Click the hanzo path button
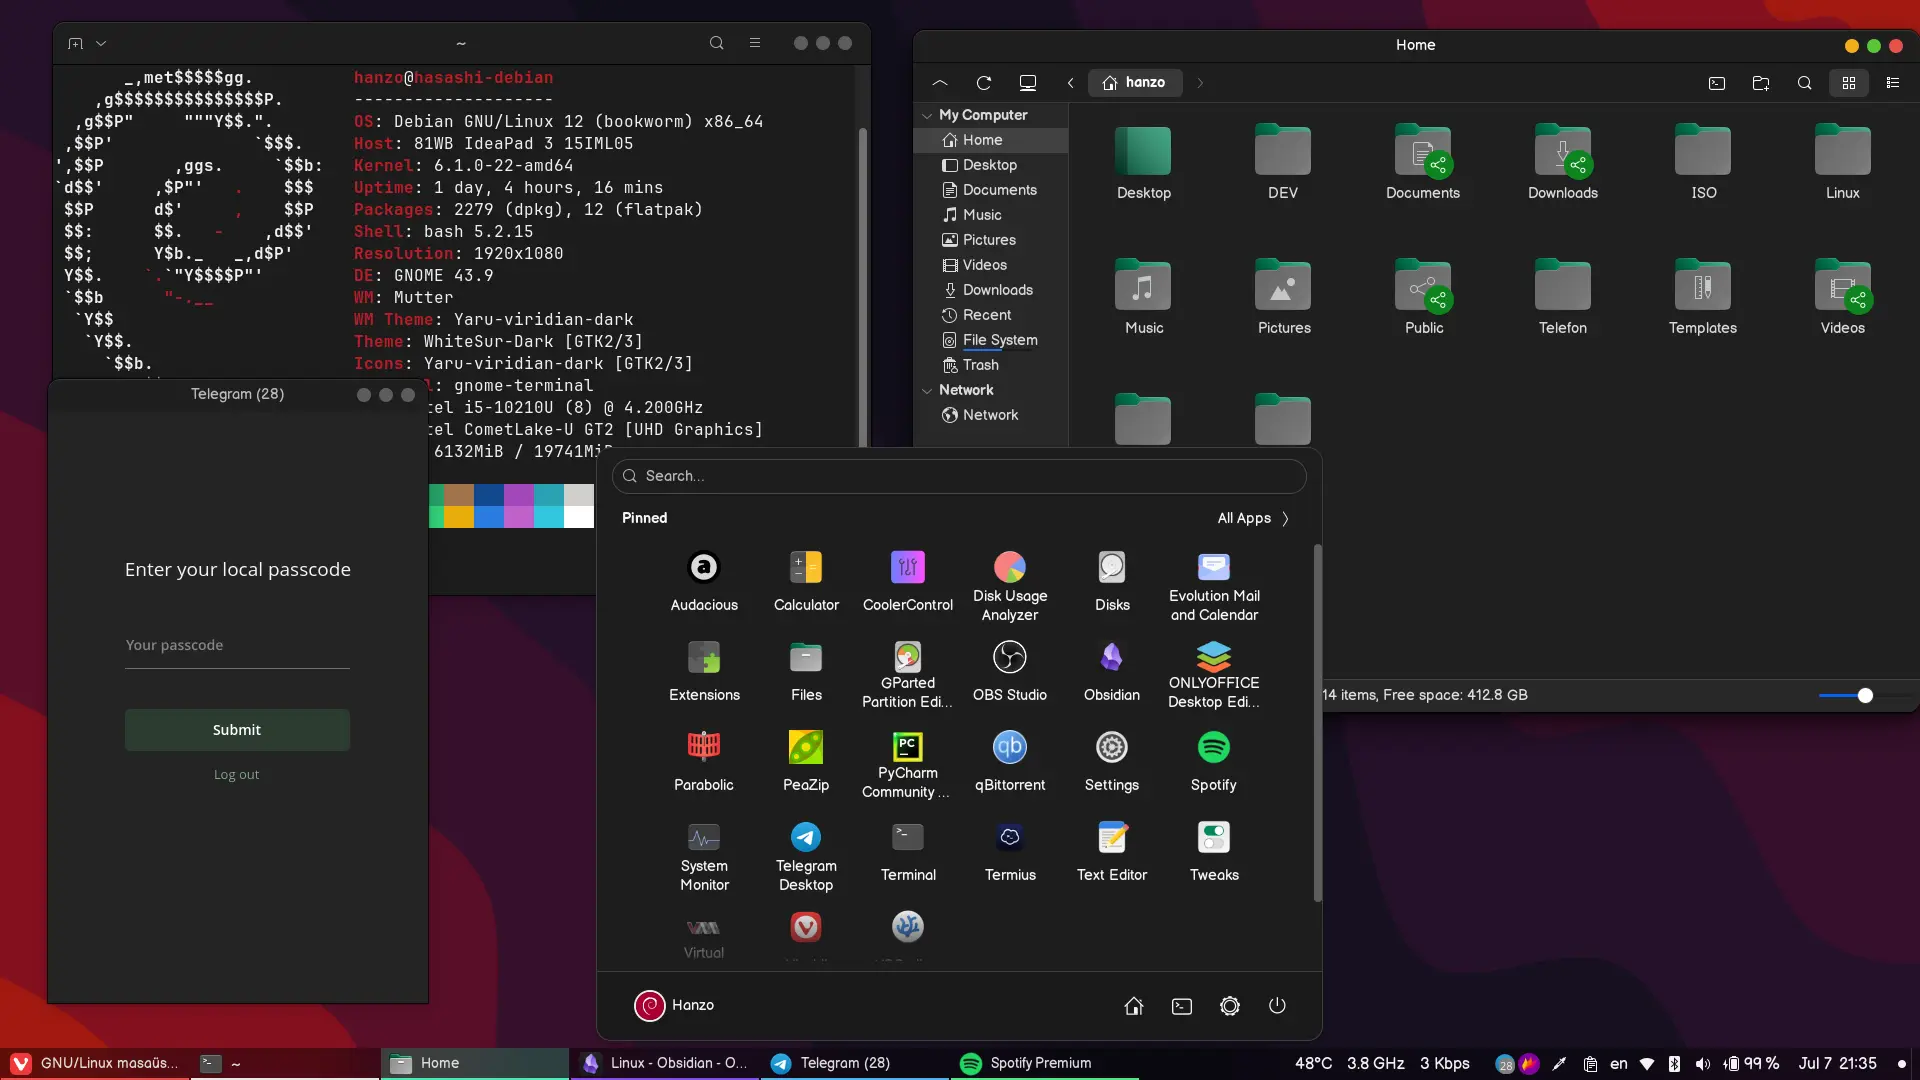 tap(1135, 83)
